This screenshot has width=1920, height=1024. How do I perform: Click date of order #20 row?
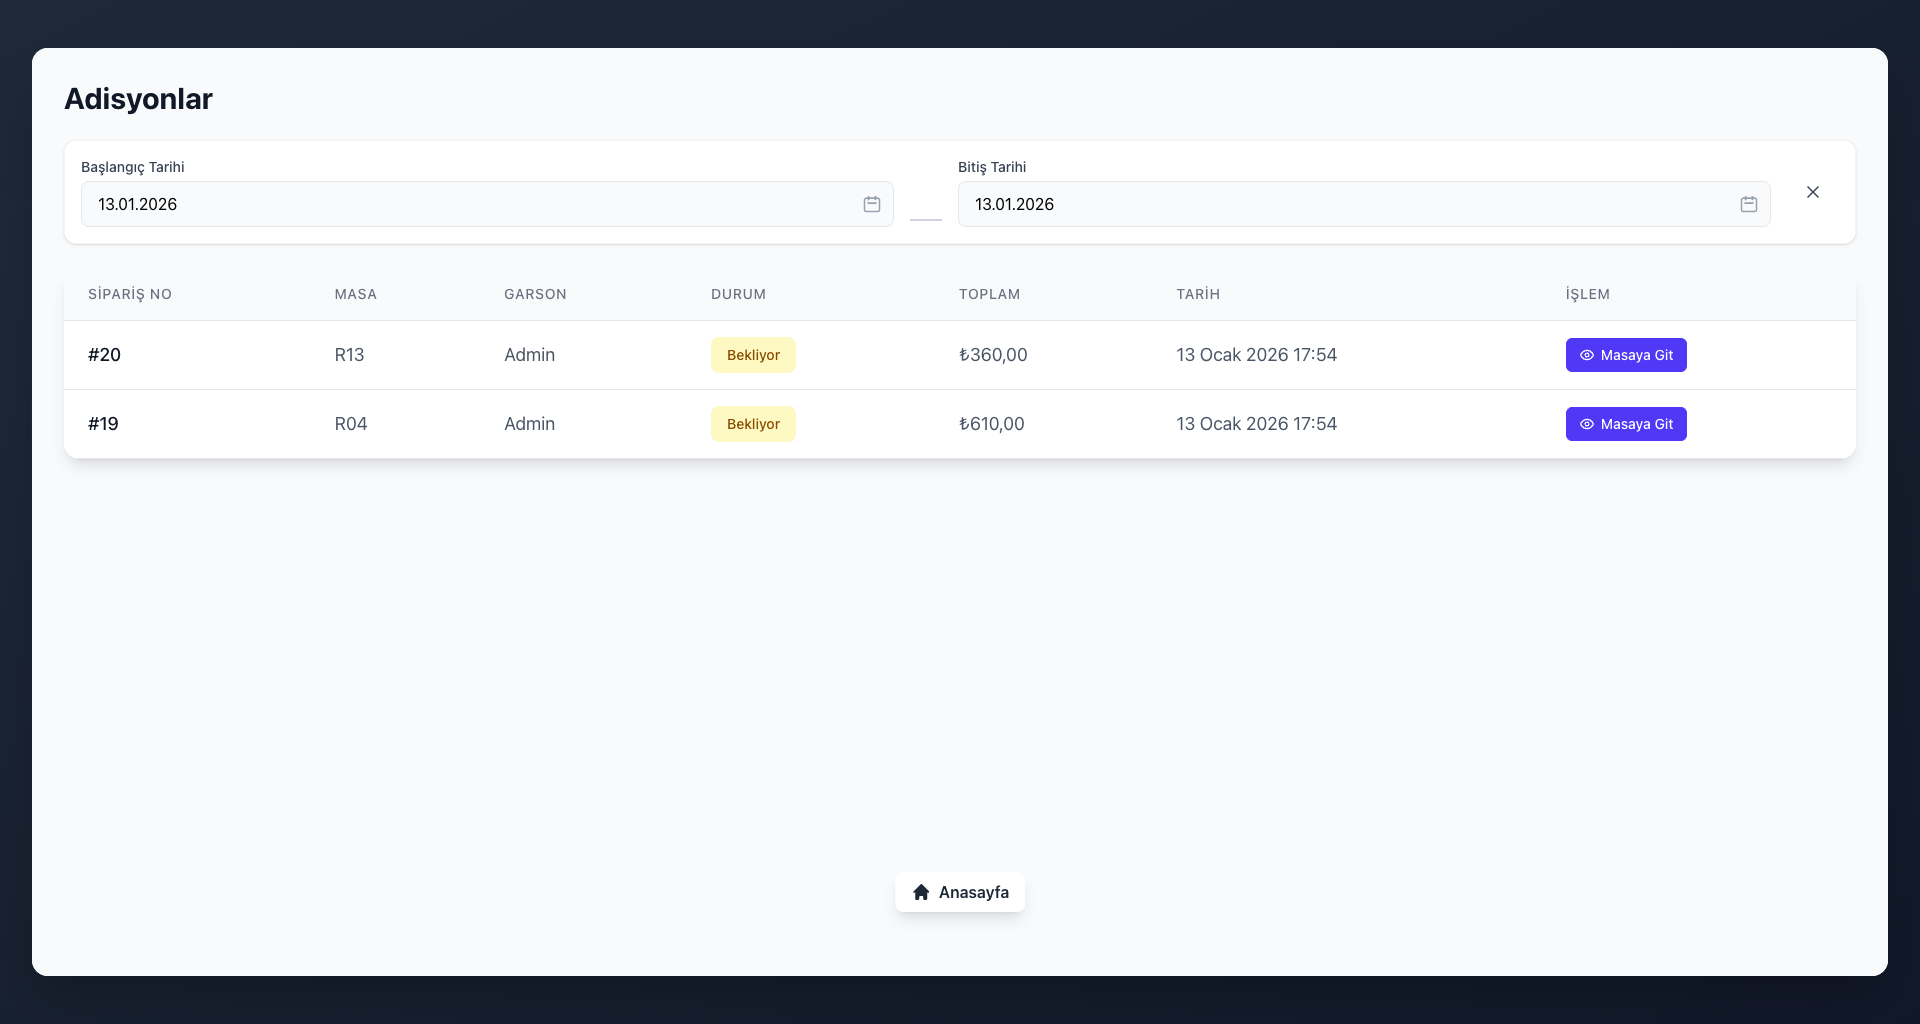click(x=1256, y=355)
